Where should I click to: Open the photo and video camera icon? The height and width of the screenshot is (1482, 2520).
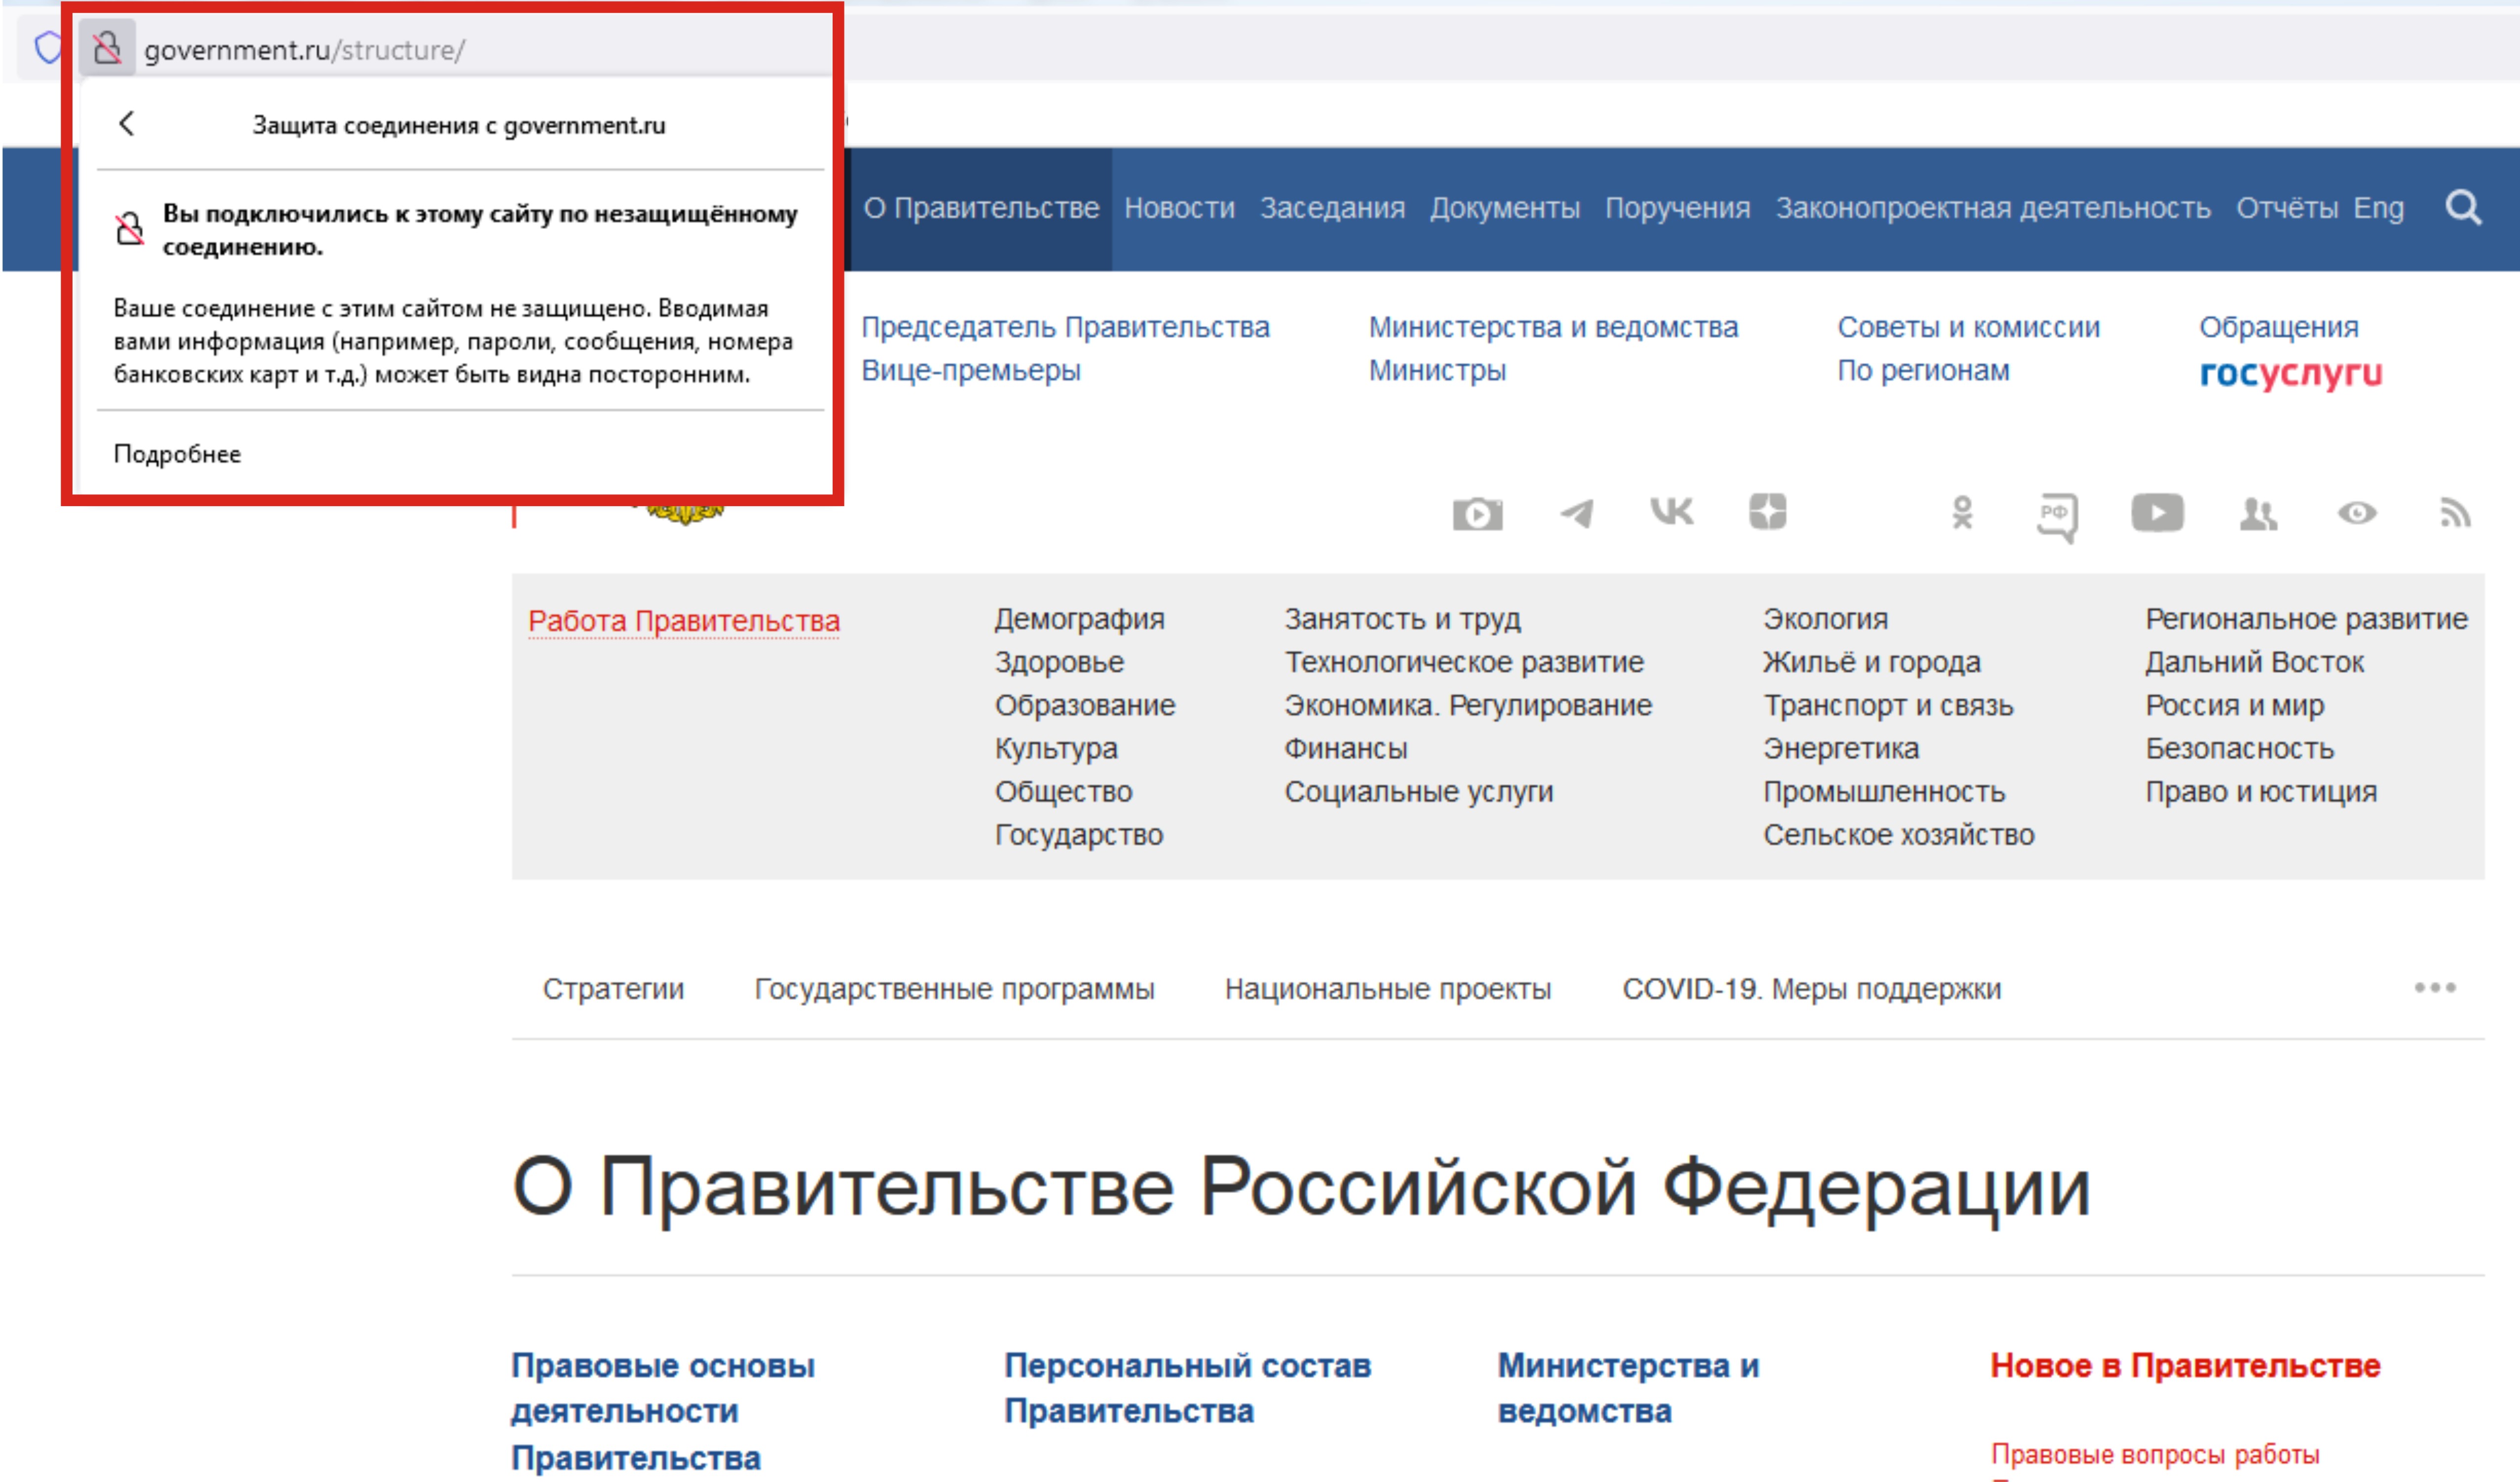[1477, 514]
